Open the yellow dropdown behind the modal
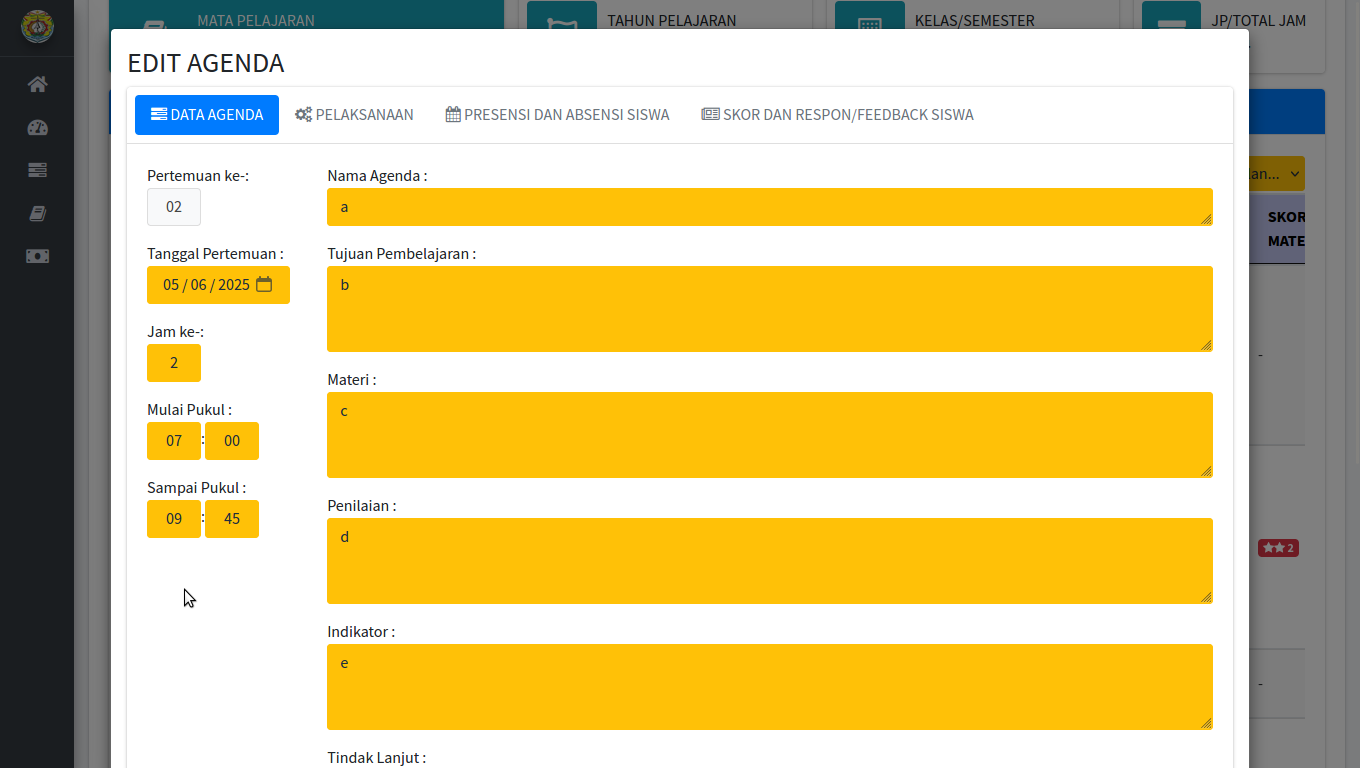Image resolution: width=1360 pixels, height=768 pixels. pos(1277,173)
